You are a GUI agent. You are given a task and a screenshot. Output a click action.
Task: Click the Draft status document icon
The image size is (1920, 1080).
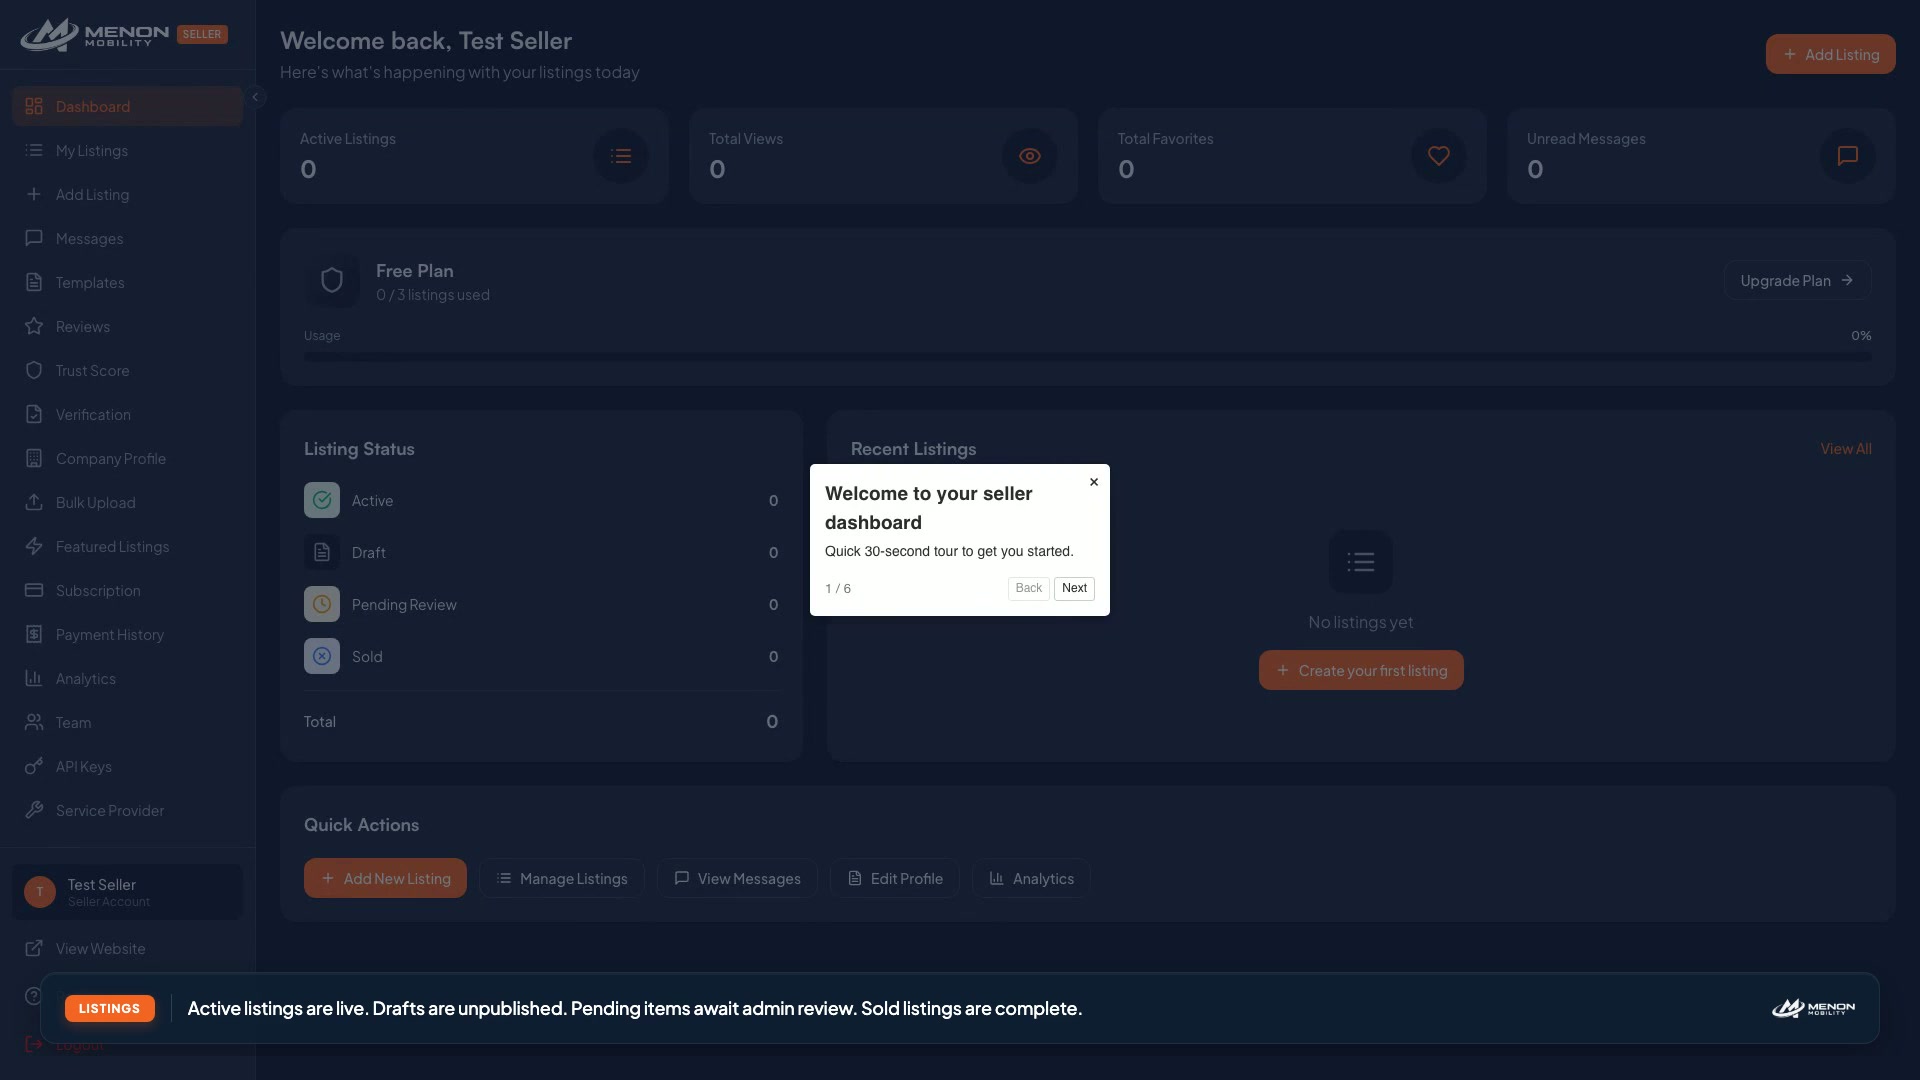point(322,552)
